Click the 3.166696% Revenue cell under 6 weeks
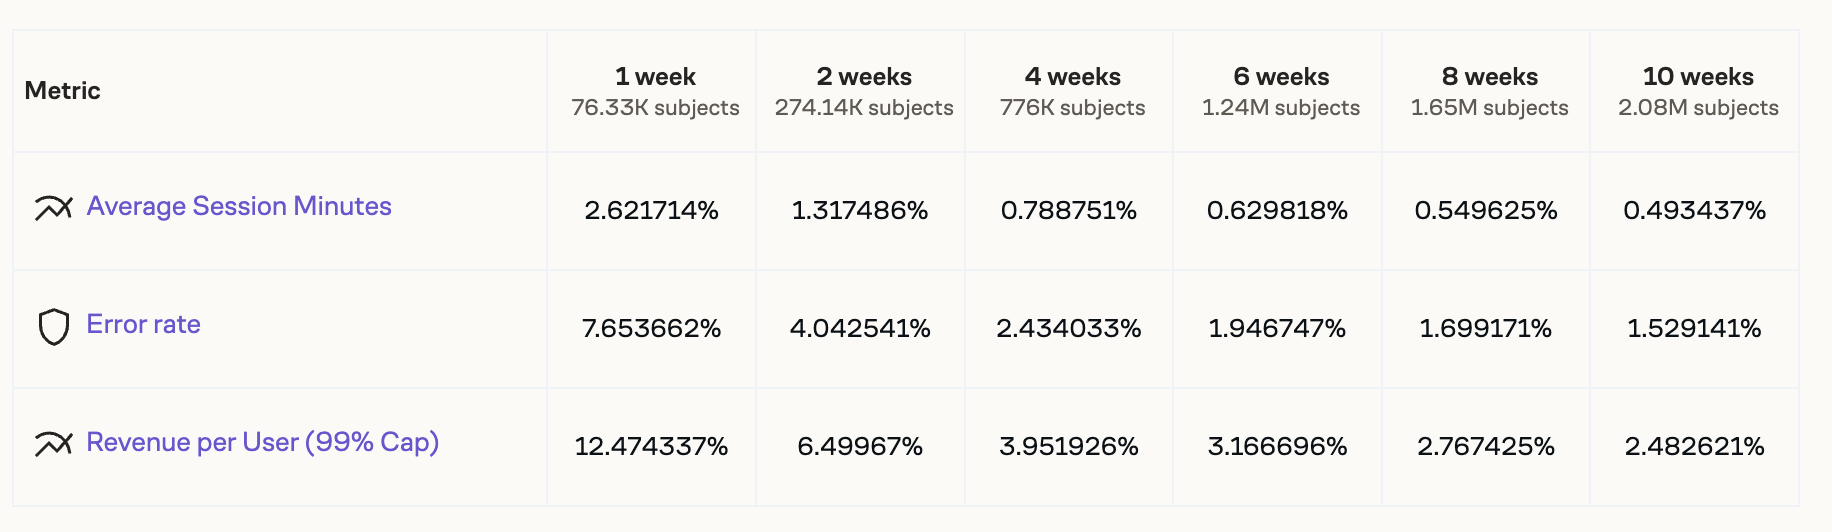The height and width of the screenshot is (532, 1832). 1277,446
